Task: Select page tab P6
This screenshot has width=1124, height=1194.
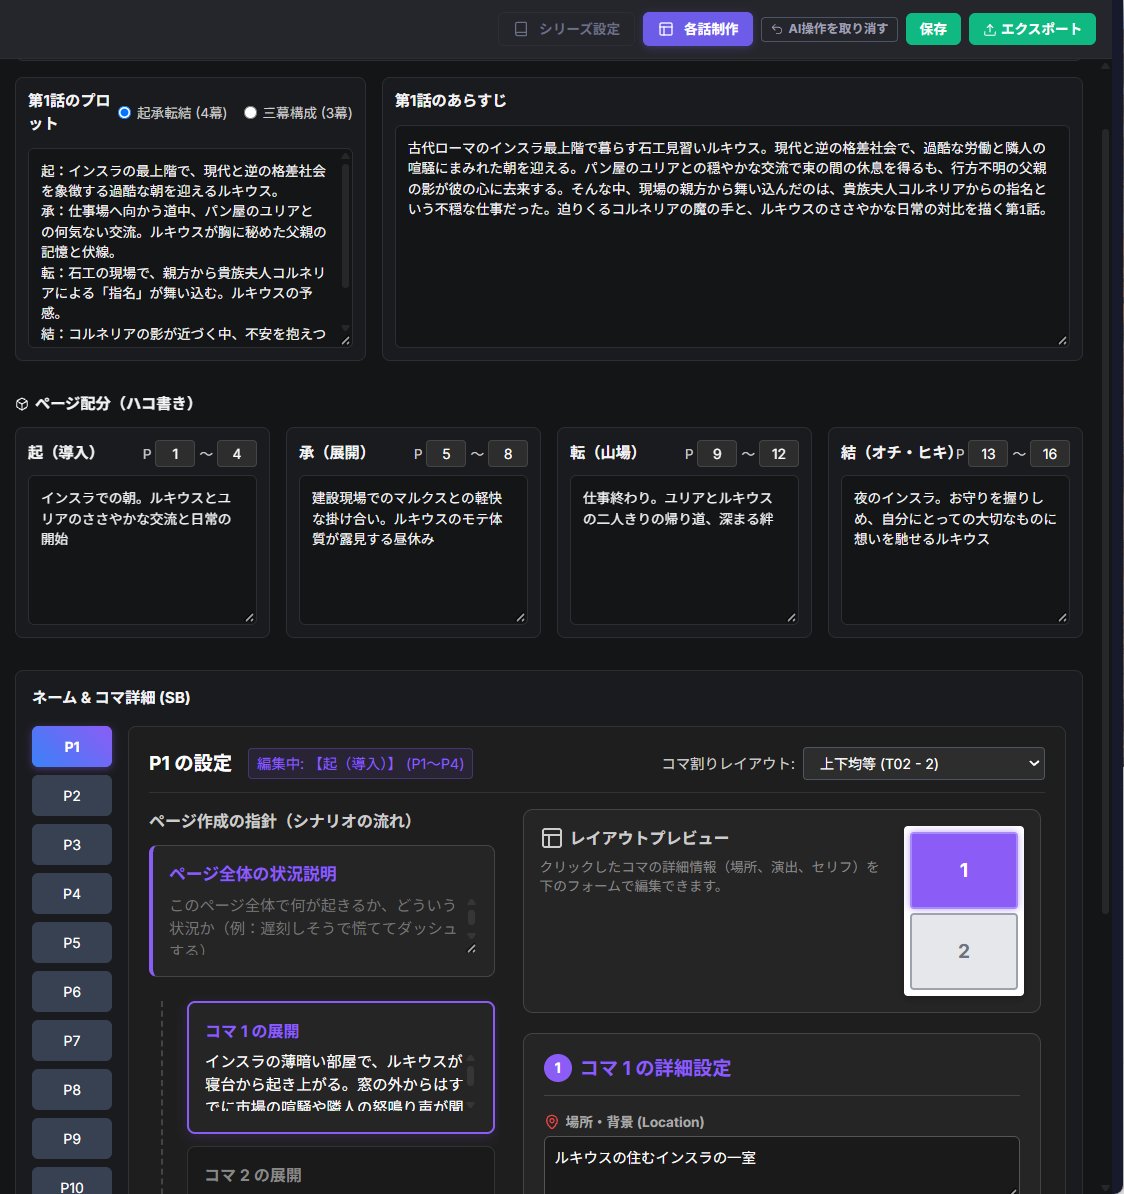Action: tap(72, 991)
